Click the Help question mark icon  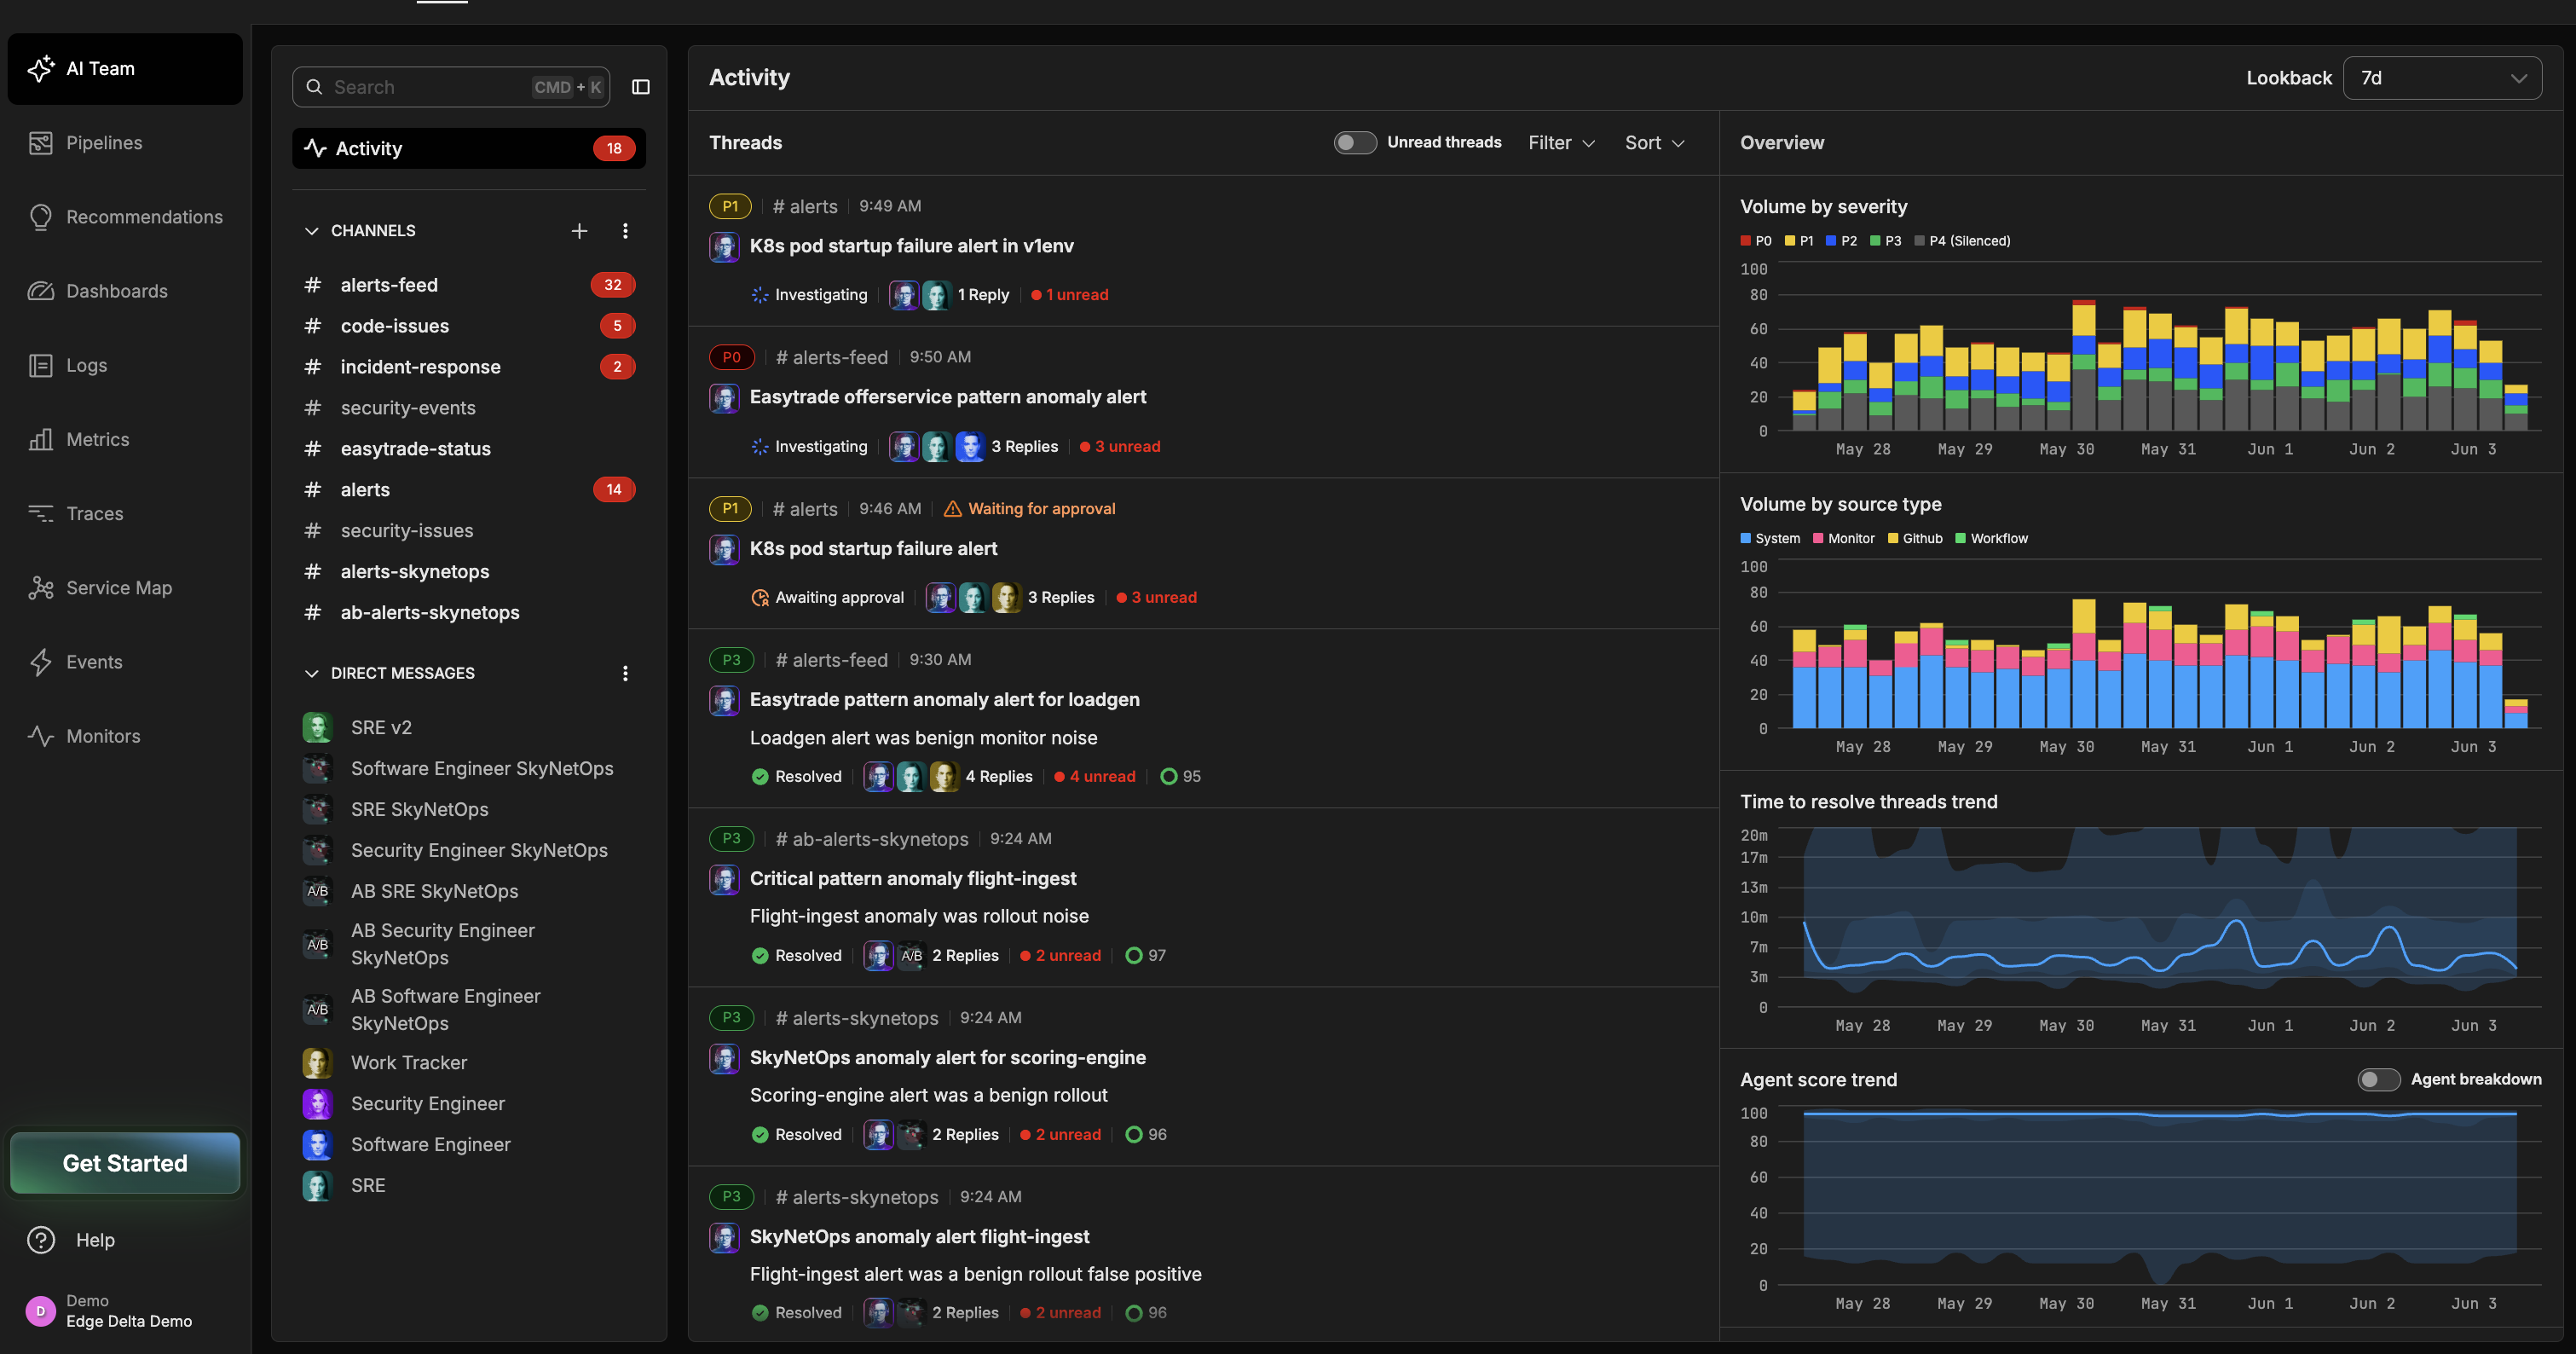pos(41,1239)
